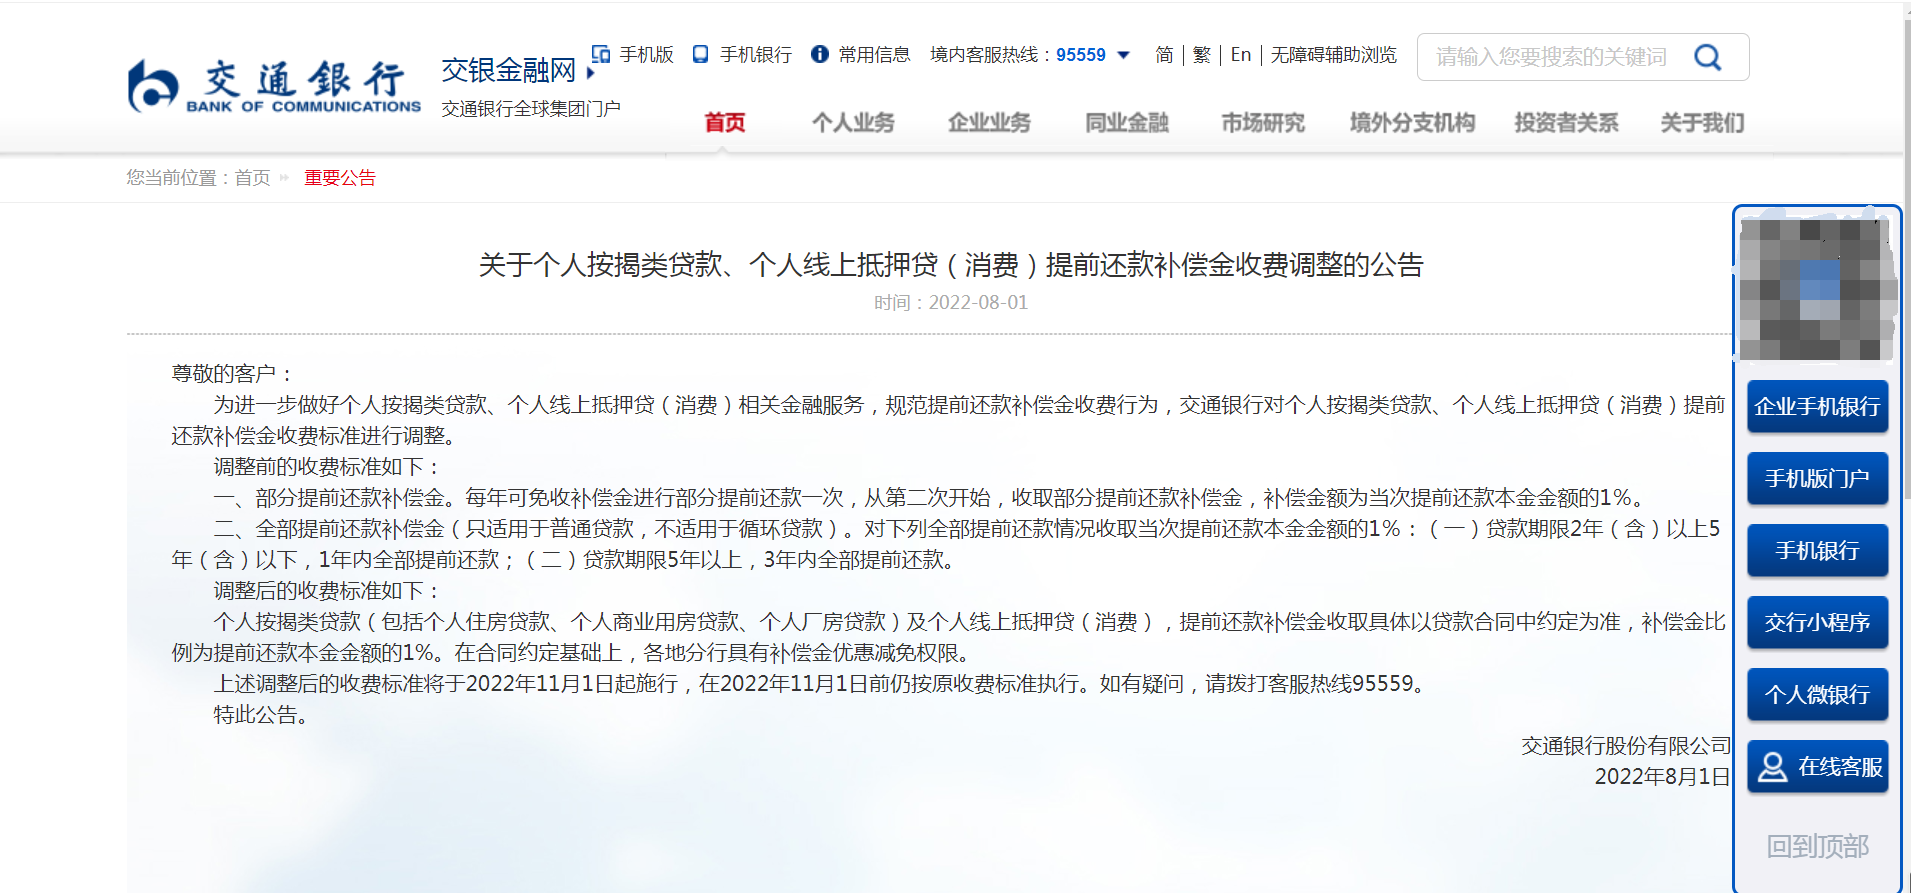Click the 手机银行 mobile icon

tap(701, 54)
